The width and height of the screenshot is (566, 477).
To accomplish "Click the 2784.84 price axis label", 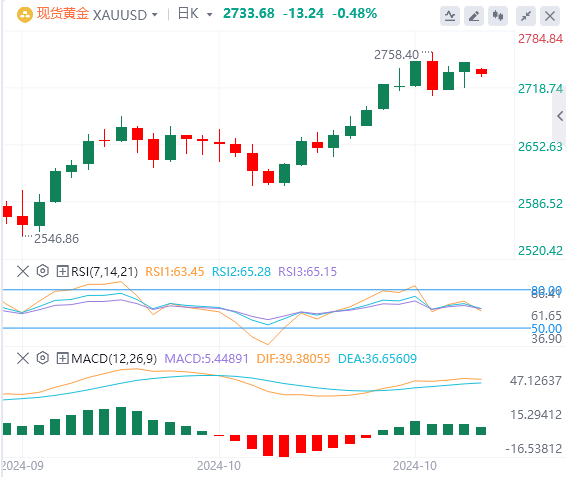I will click(x=540, y=39).
